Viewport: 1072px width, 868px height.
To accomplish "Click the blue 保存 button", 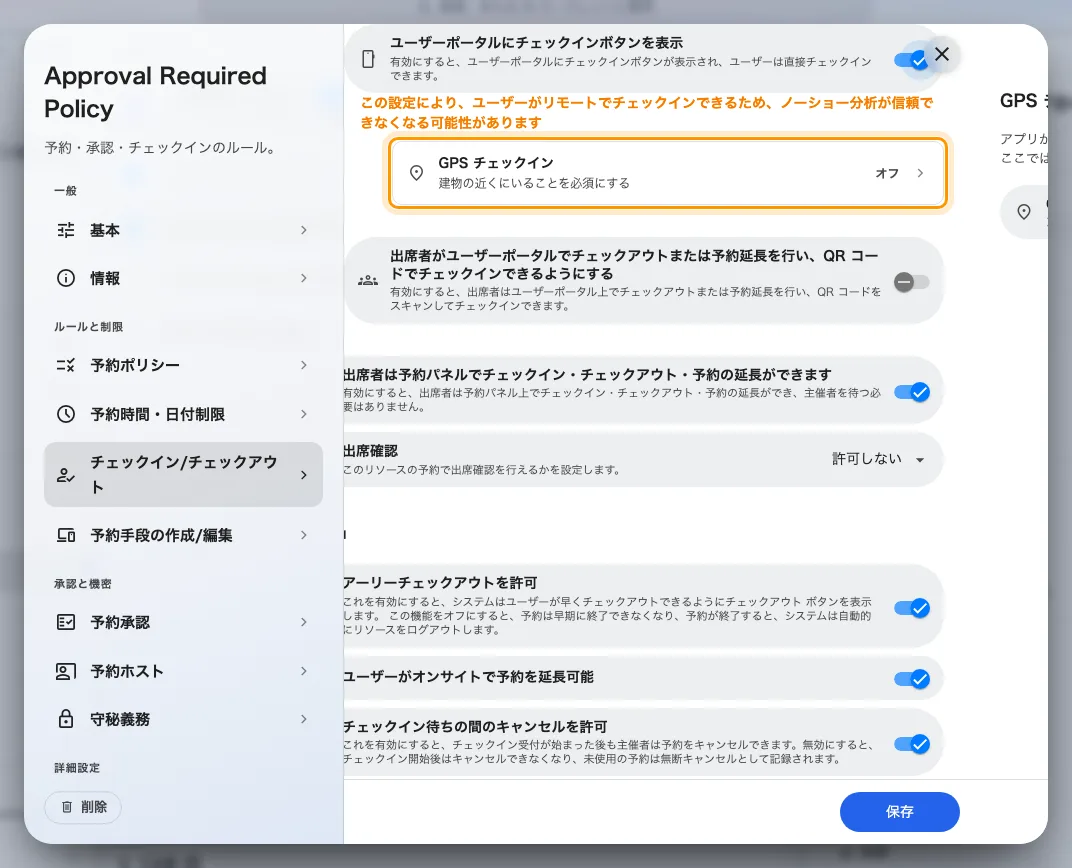I will 900,812.
